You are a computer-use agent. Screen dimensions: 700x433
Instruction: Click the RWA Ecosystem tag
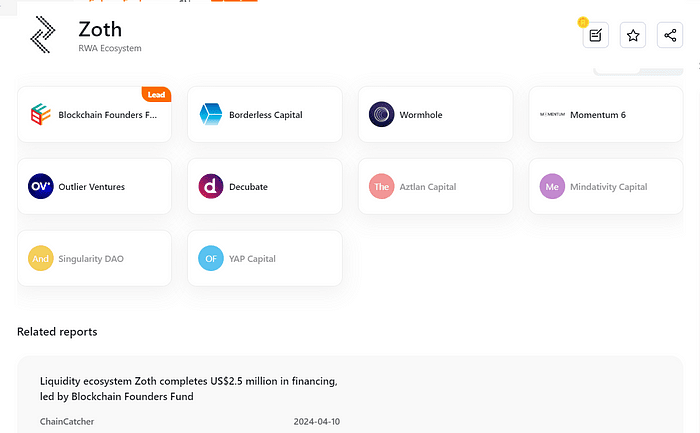[110, 48]
